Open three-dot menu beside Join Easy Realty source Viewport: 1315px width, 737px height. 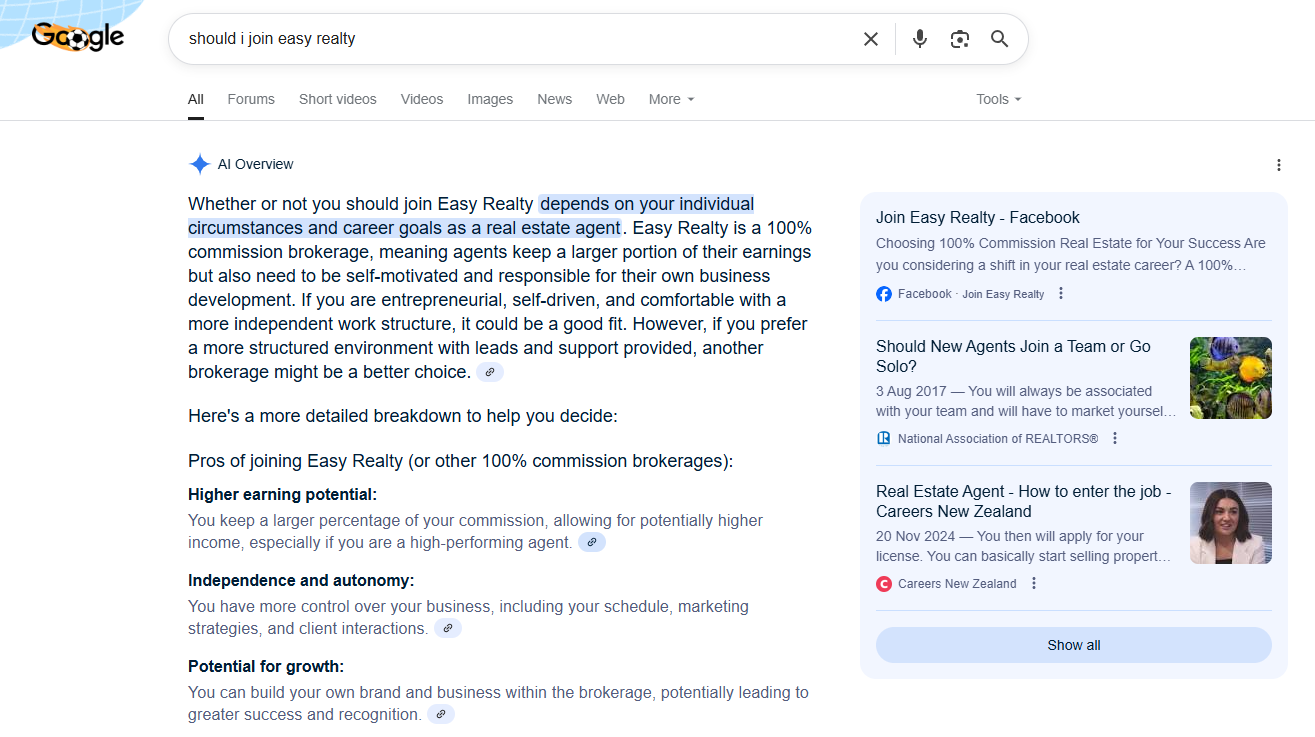(x=1061, y=294)
